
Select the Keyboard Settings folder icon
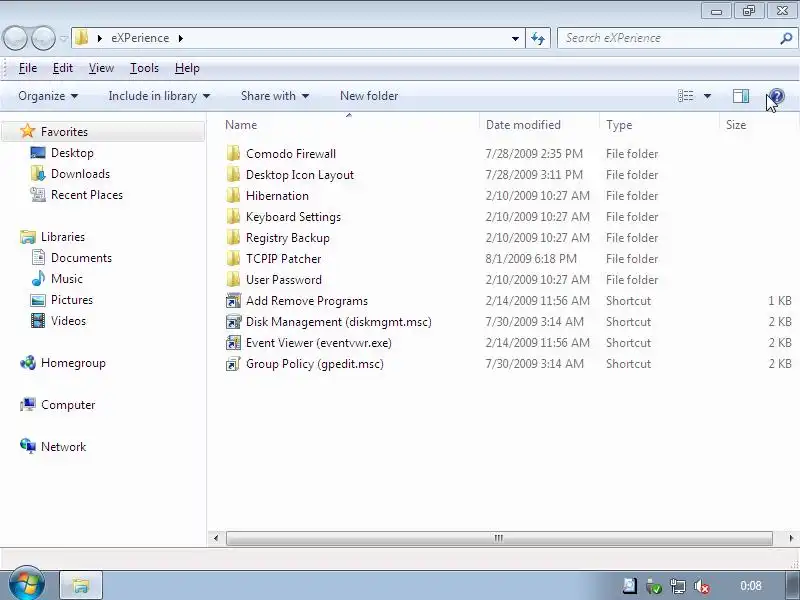point(233,216)
